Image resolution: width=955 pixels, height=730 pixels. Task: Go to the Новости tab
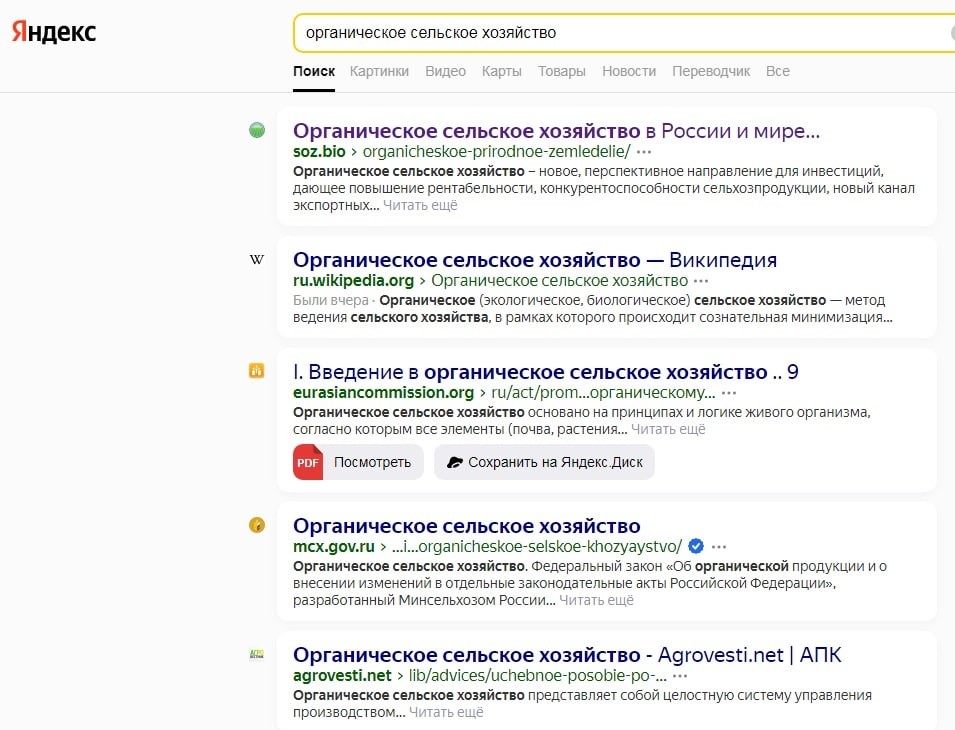pos(629,71)
